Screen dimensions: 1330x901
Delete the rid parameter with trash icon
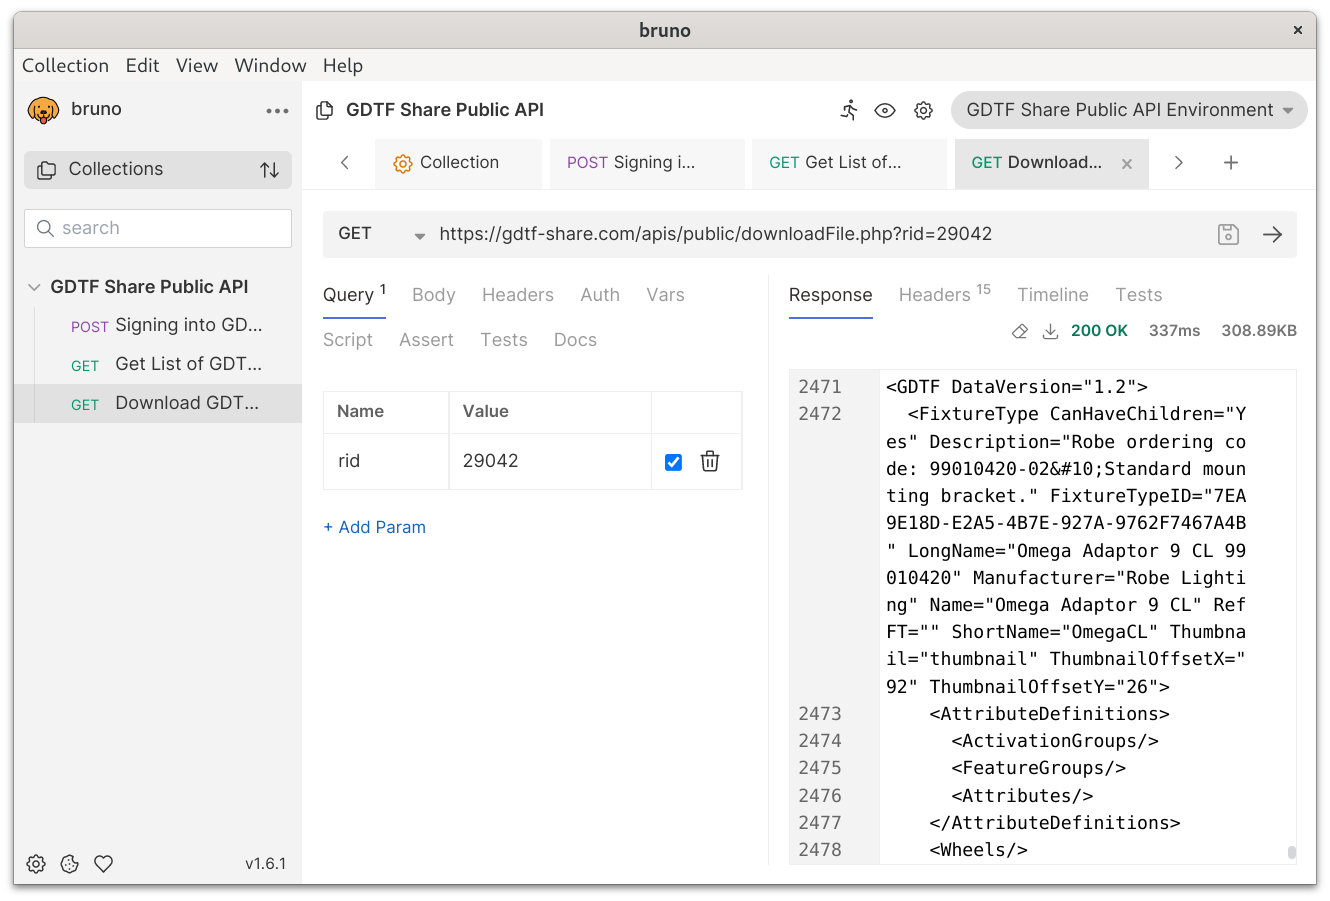click(x=710, y=461)
